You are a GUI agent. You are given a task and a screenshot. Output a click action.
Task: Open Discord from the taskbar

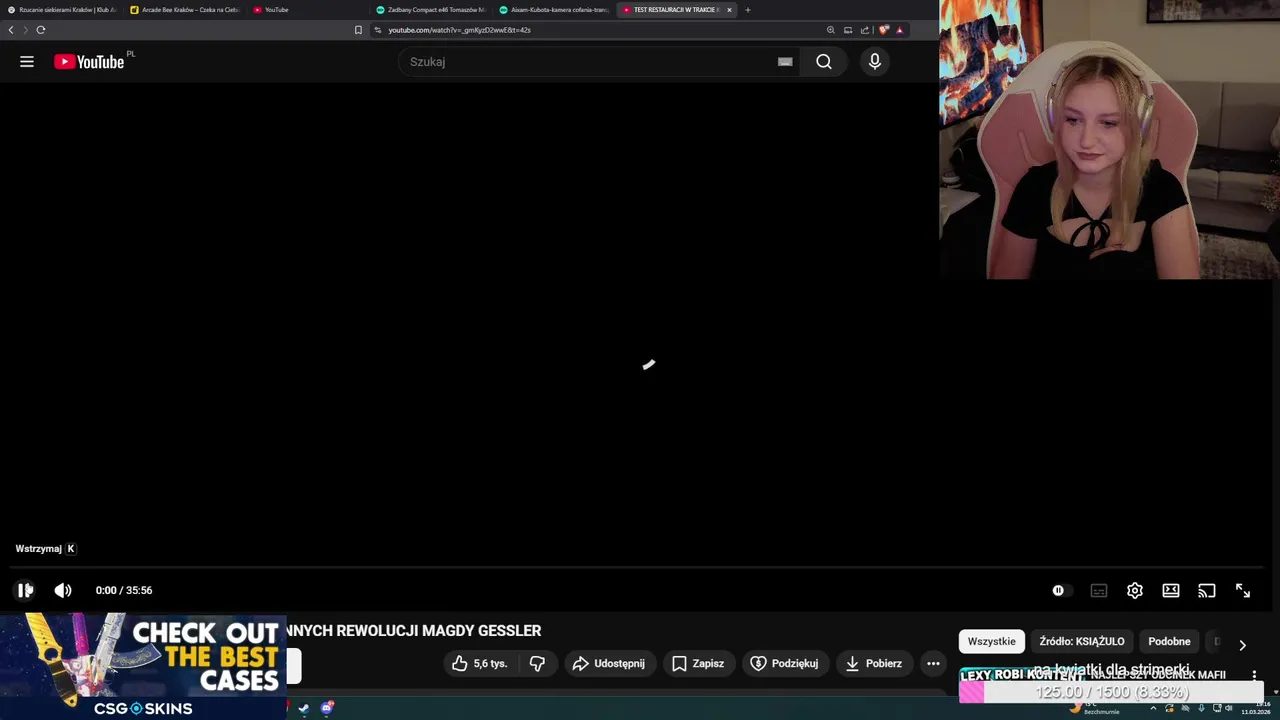click(326, 708)
